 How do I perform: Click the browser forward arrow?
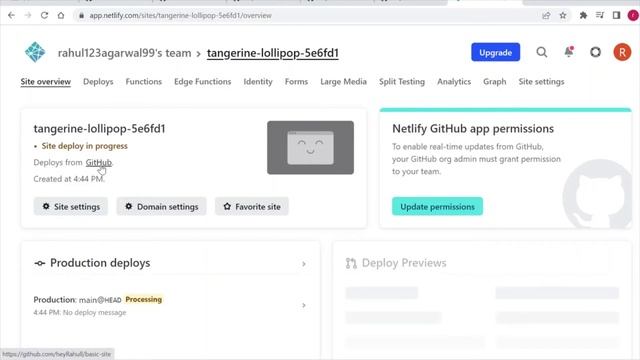pyautogui.click(x=28, y=16)
